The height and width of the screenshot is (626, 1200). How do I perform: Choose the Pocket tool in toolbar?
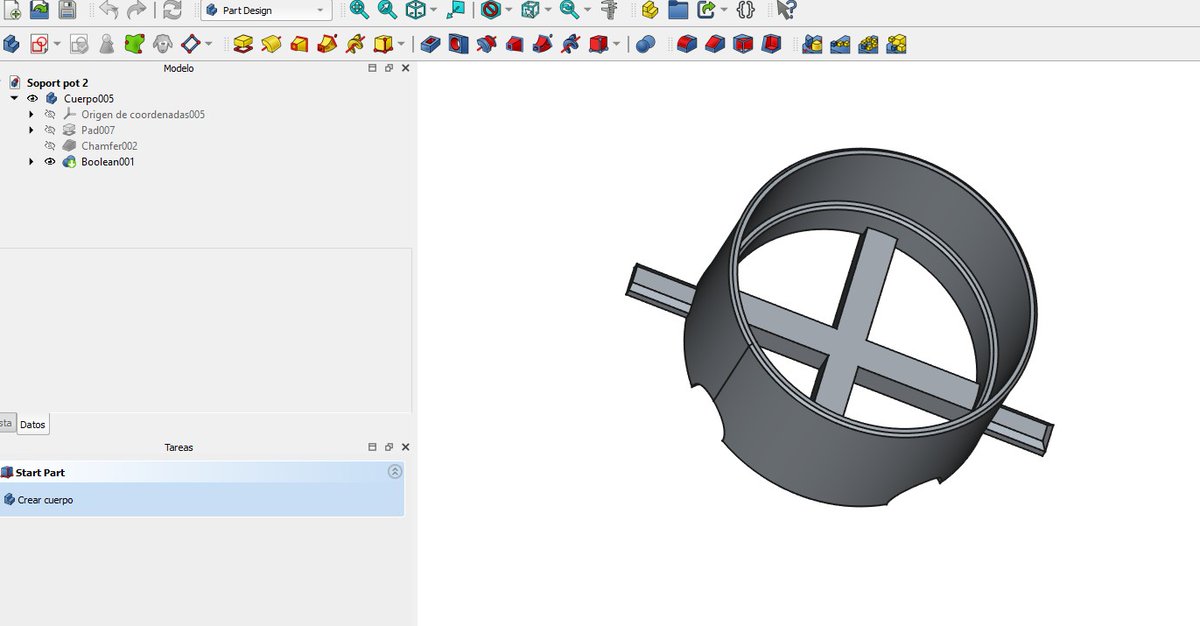430,44
